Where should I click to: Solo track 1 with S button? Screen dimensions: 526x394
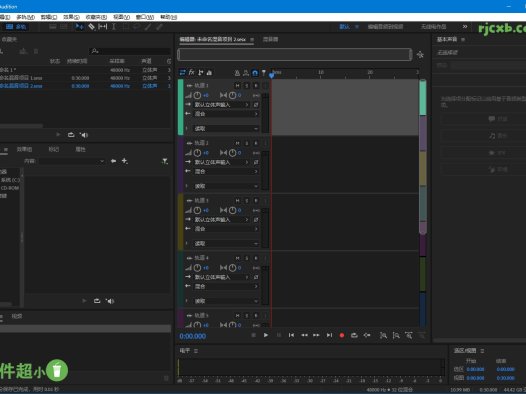pyautogui.click(x=247, y=86)
